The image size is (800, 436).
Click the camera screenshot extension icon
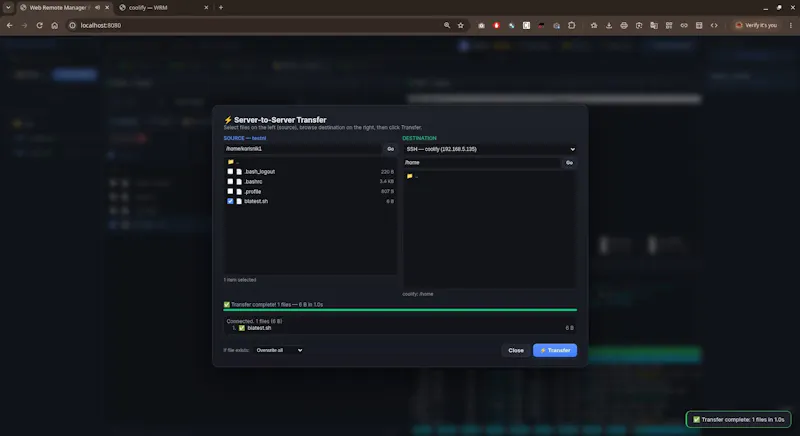coord(481,25)
